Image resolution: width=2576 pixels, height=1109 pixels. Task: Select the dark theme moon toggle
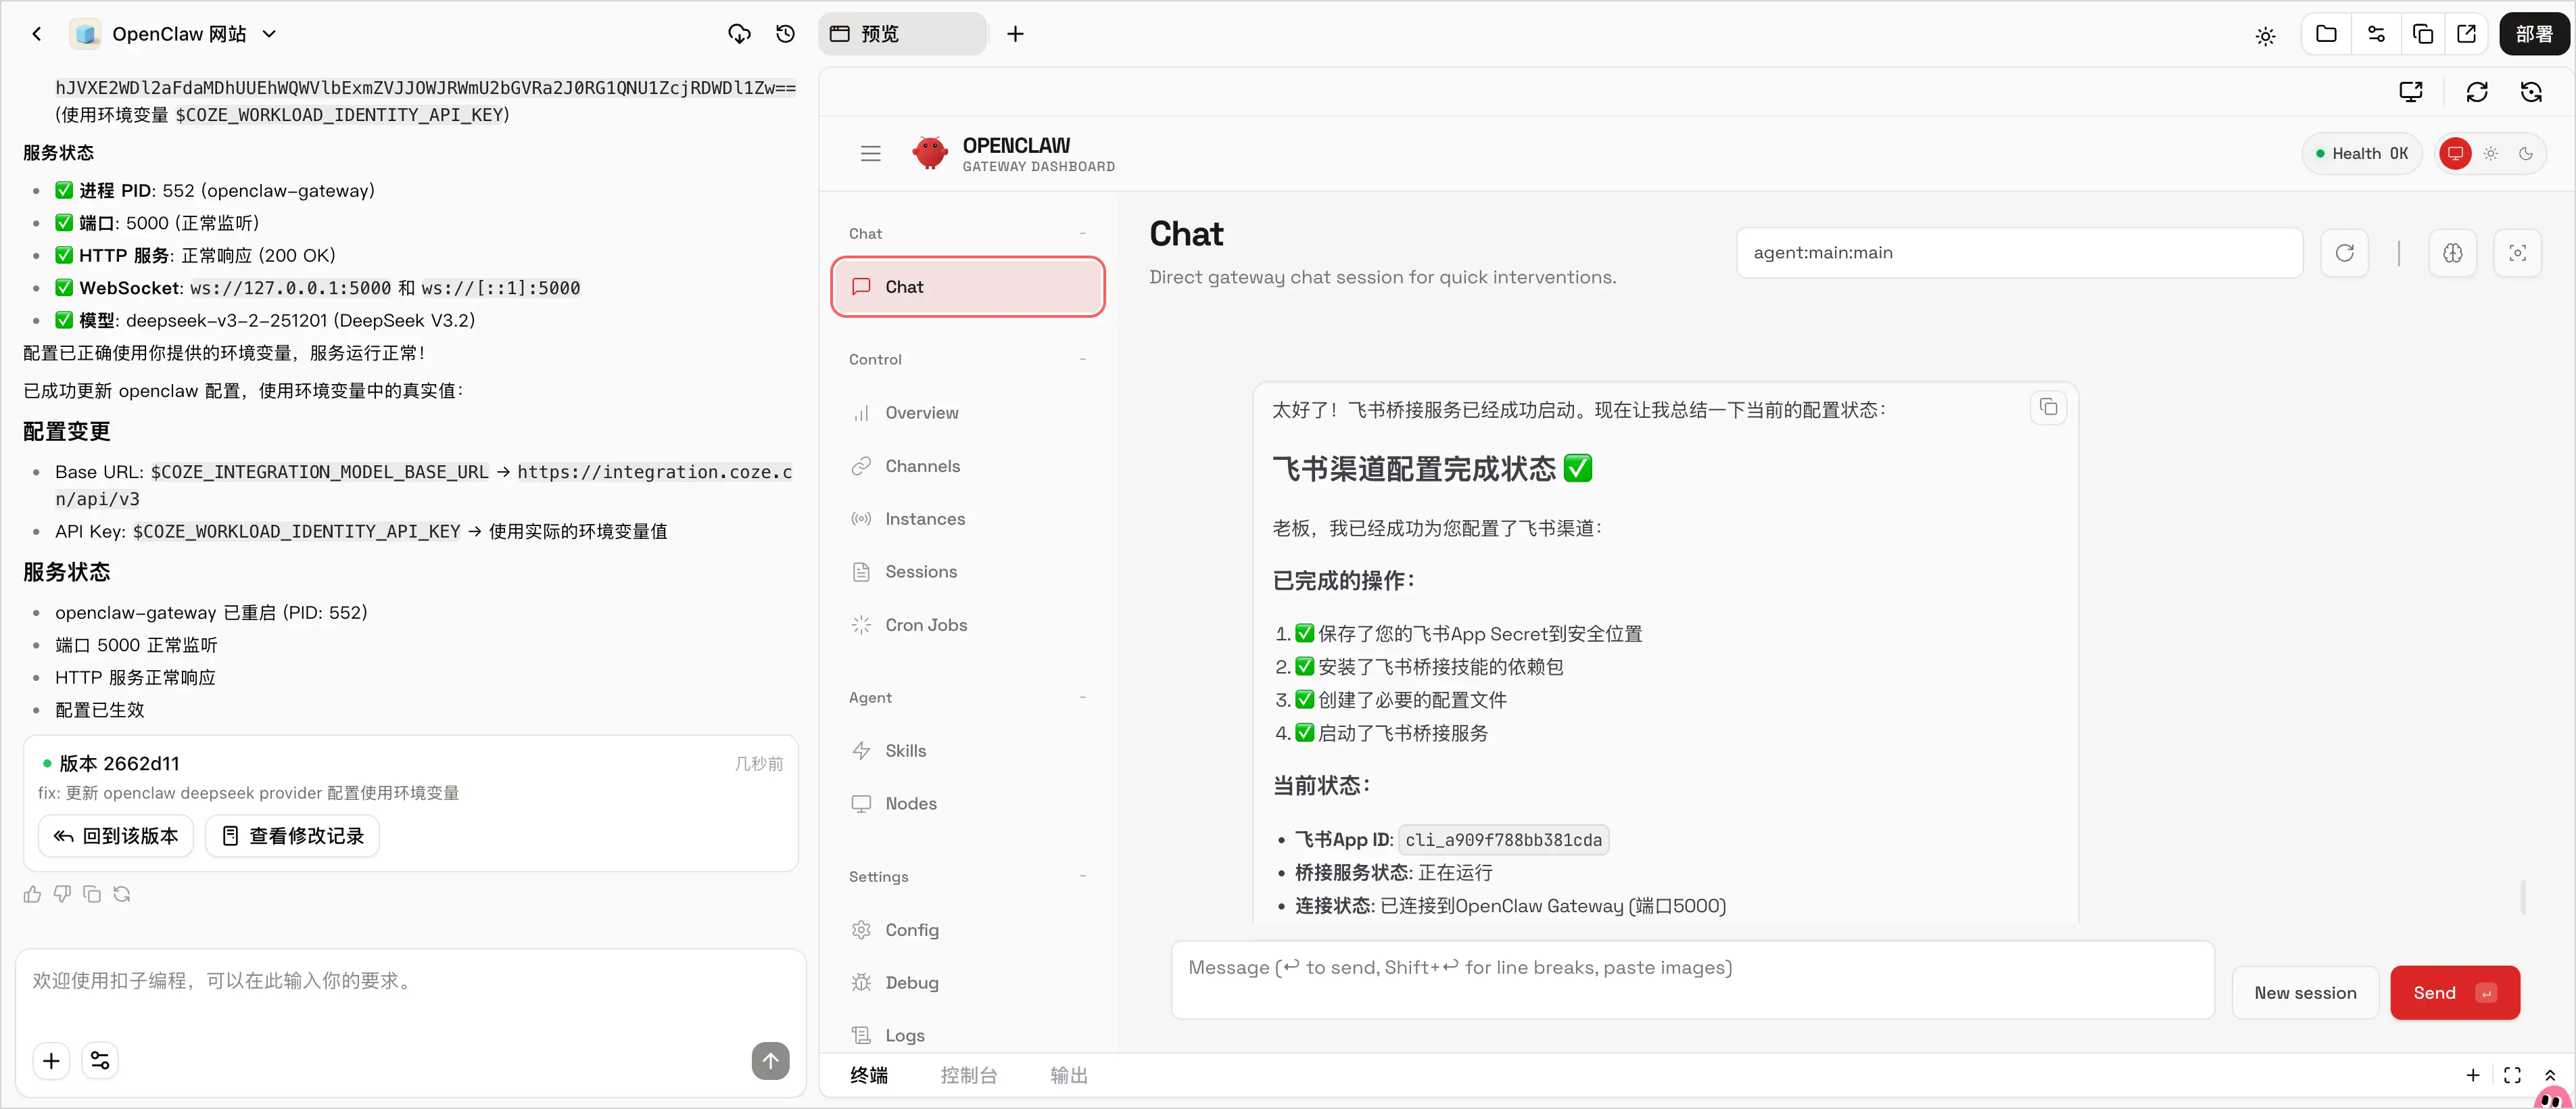2525,153
